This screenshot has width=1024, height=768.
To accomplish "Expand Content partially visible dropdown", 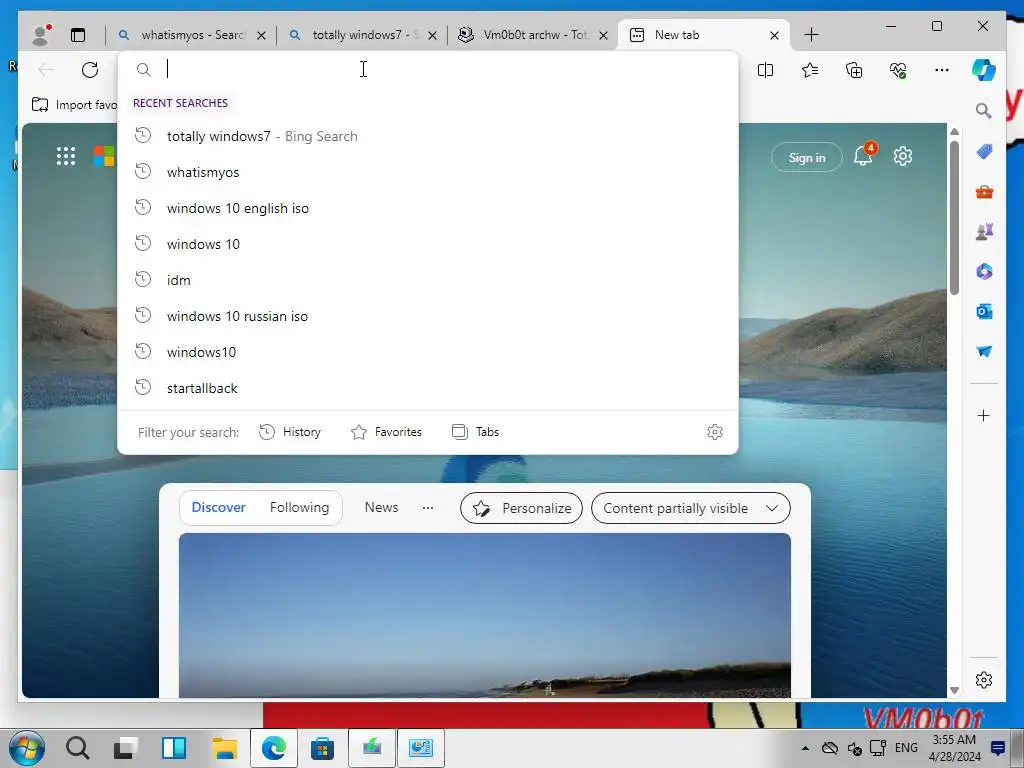I will click(x=690, y=508).
